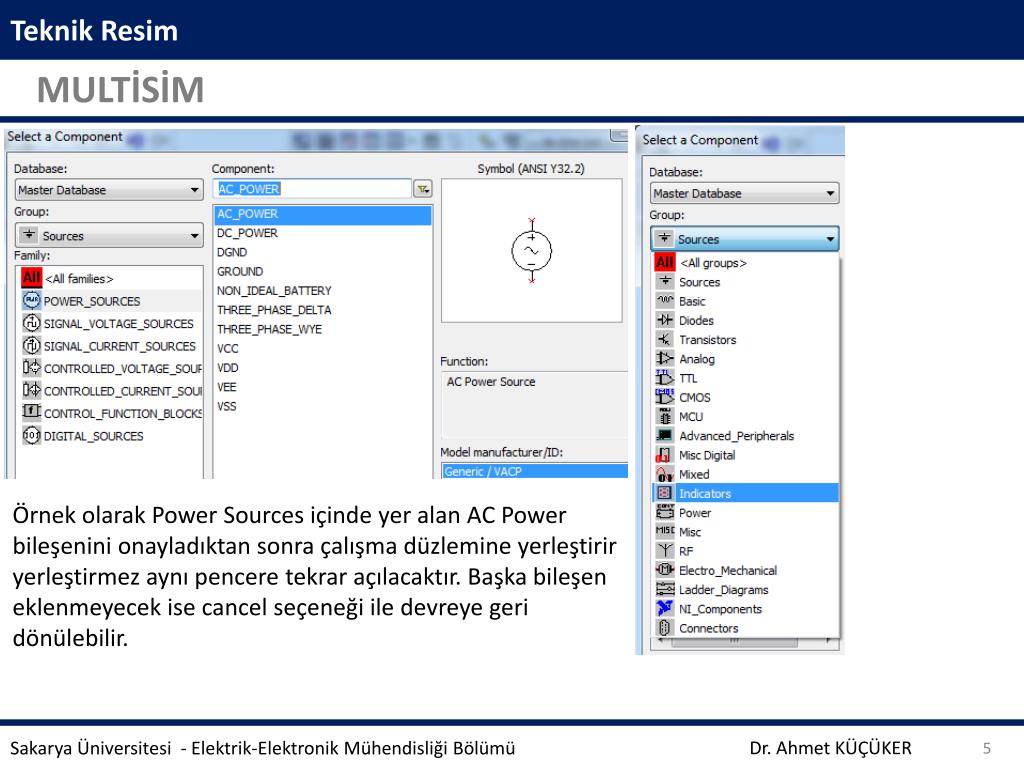Click the Transistors group icon

point(665,339)
